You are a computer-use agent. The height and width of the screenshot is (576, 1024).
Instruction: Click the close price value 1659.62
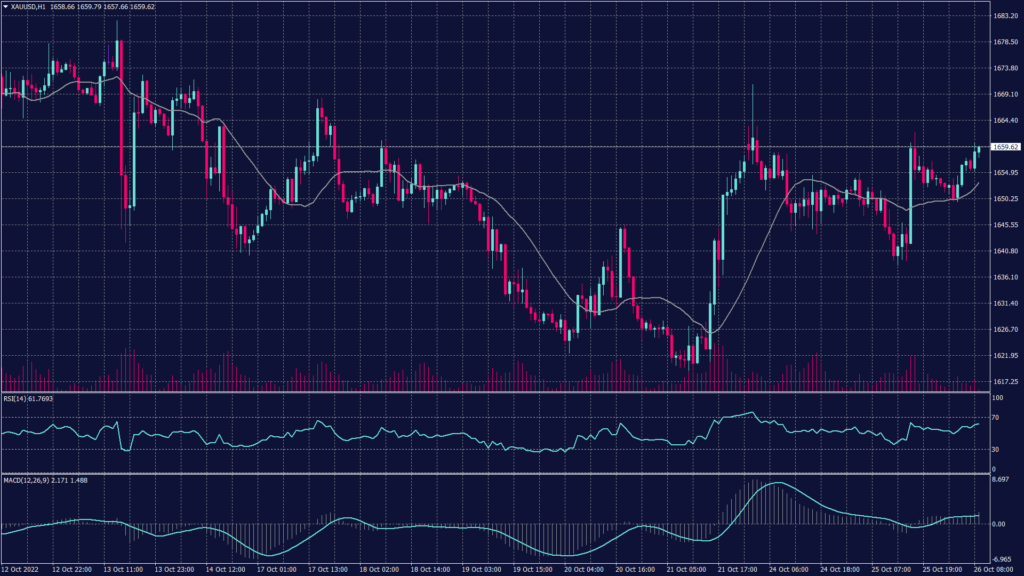(x=141, y=7)
